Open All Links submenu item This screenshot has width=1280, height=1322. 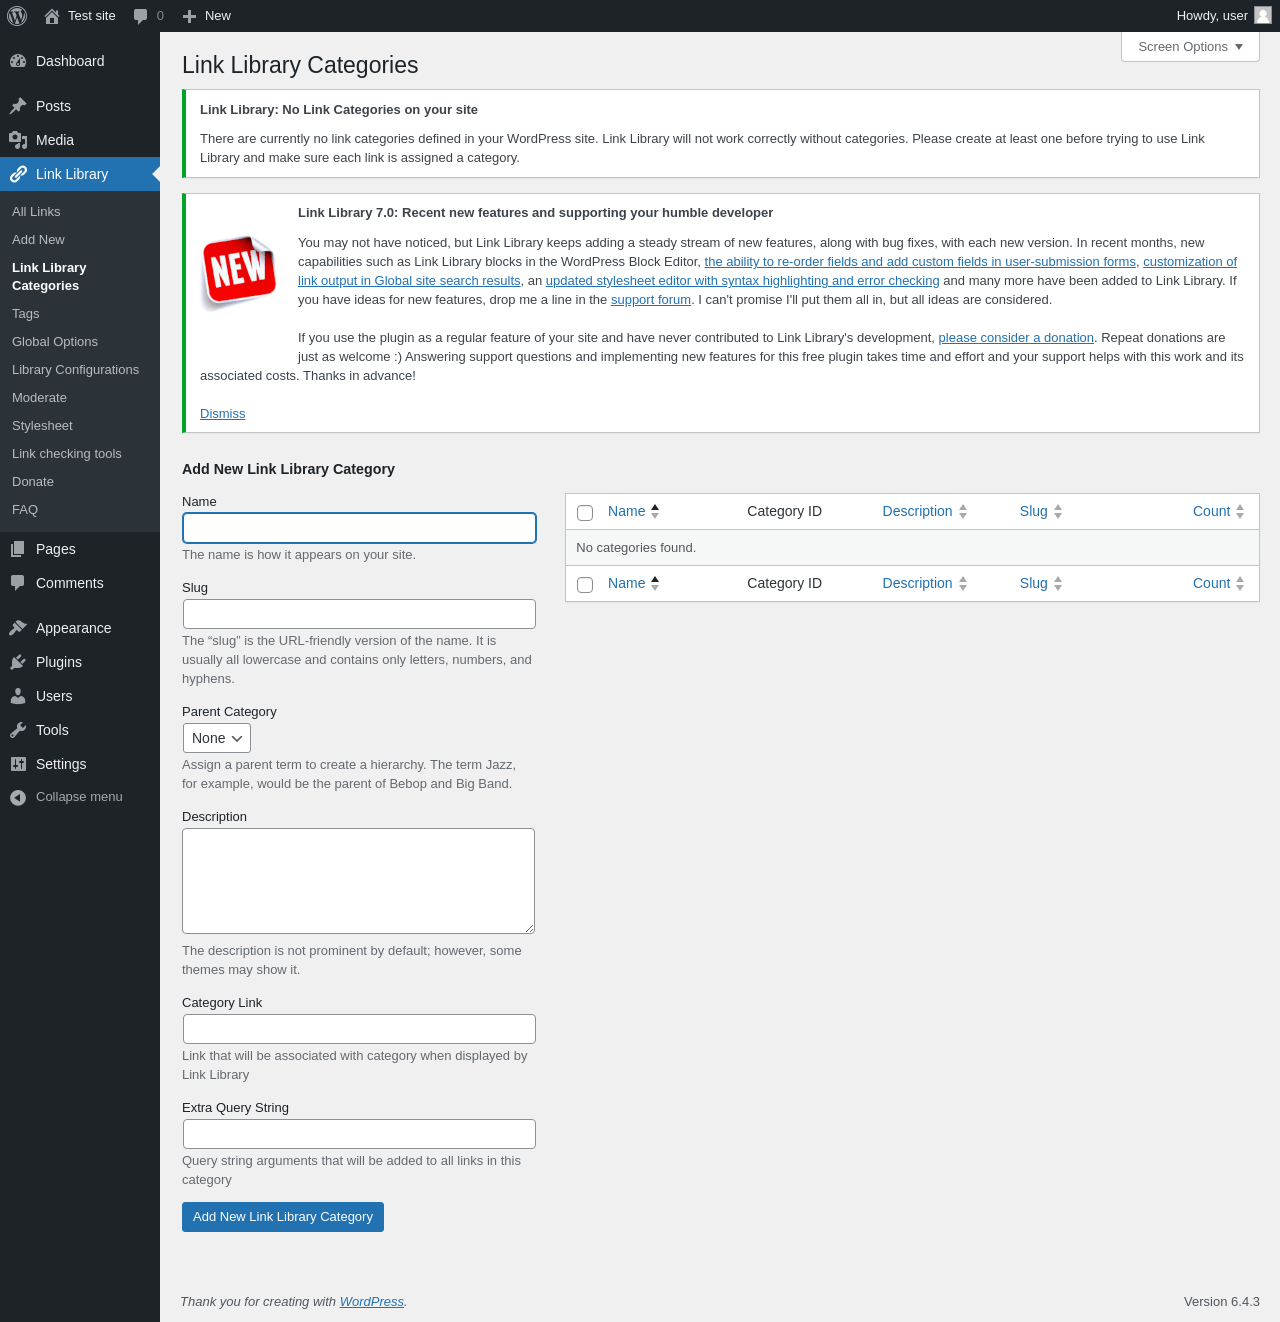tap(36, 212)
